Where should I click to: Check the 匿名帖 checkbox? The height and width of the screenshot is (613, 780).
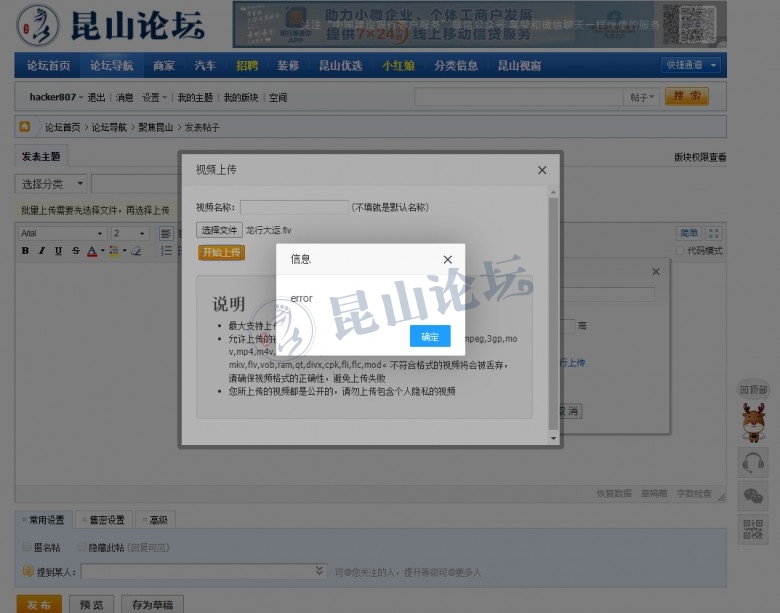tap(27, 548)
